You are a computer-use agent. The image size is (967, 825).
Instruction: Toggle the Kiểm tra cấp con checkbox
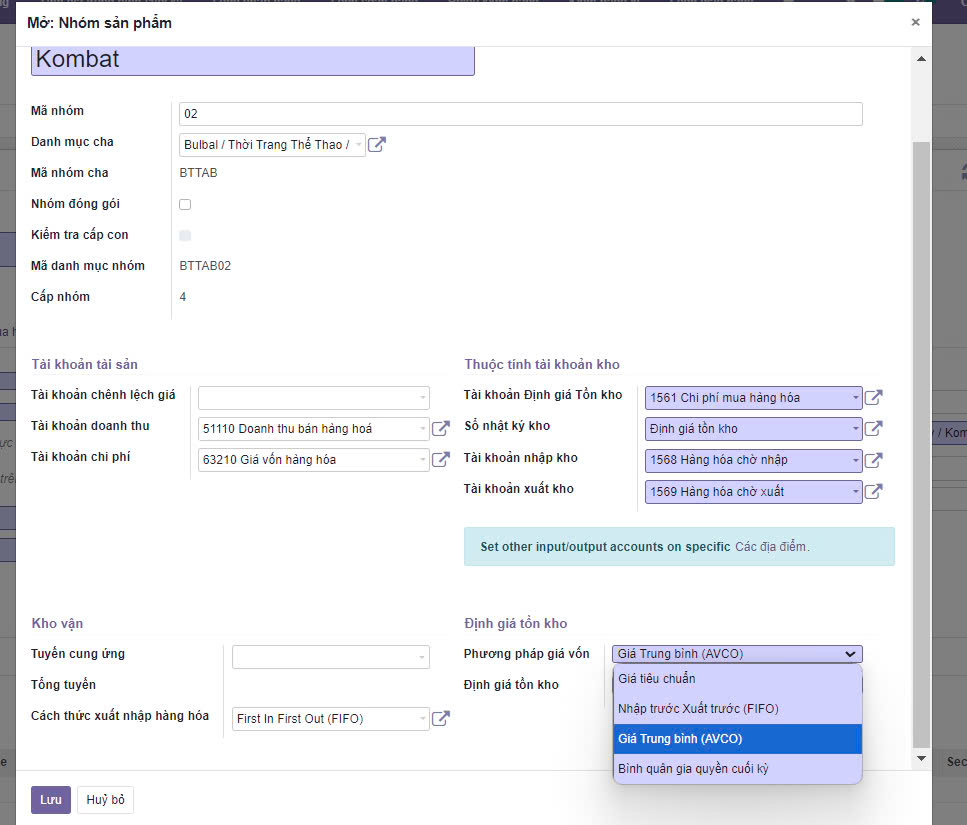[185, 236]
